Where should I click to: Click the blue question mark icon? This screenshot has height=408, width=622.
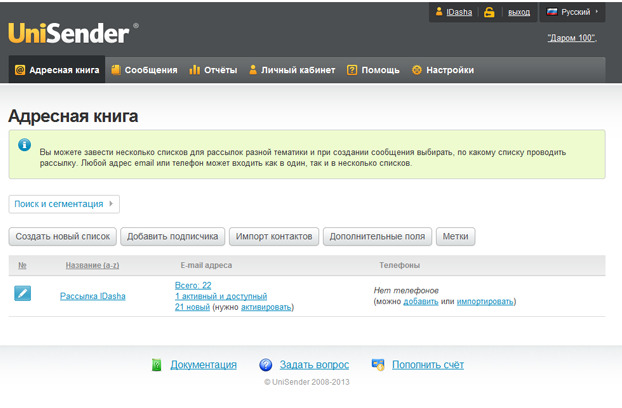click(265, 364)
